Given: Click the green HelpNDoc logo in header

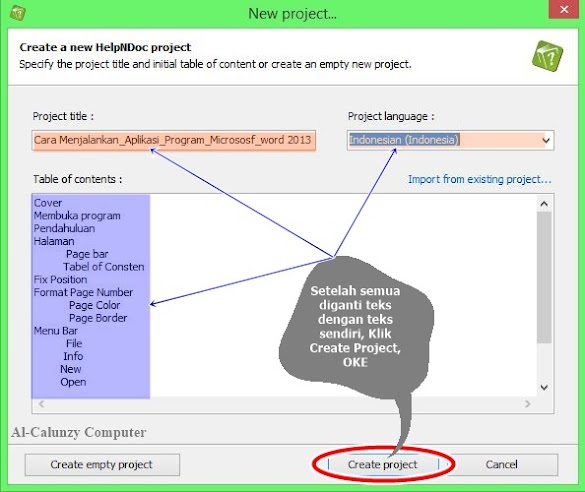Looking at the screenshot, I should tap(547, 56).
